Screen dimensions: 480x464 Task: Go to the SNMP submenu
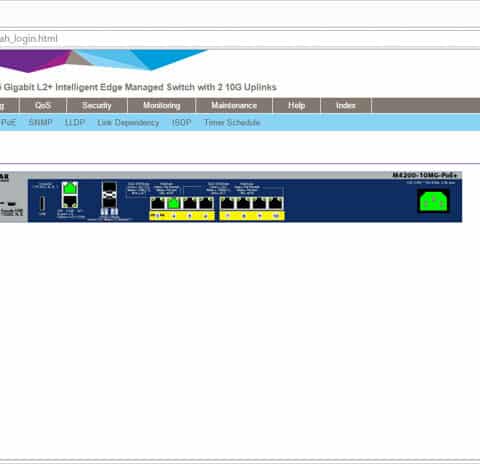click(40, 123)
